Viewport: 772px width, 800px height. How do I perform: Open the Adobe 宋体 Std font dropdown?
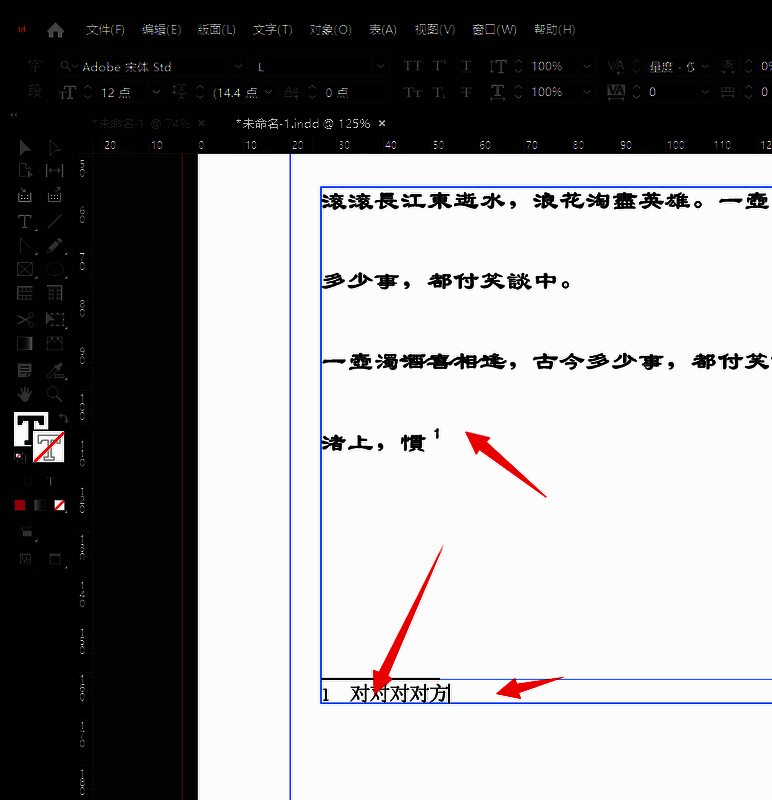coord(237,66)
